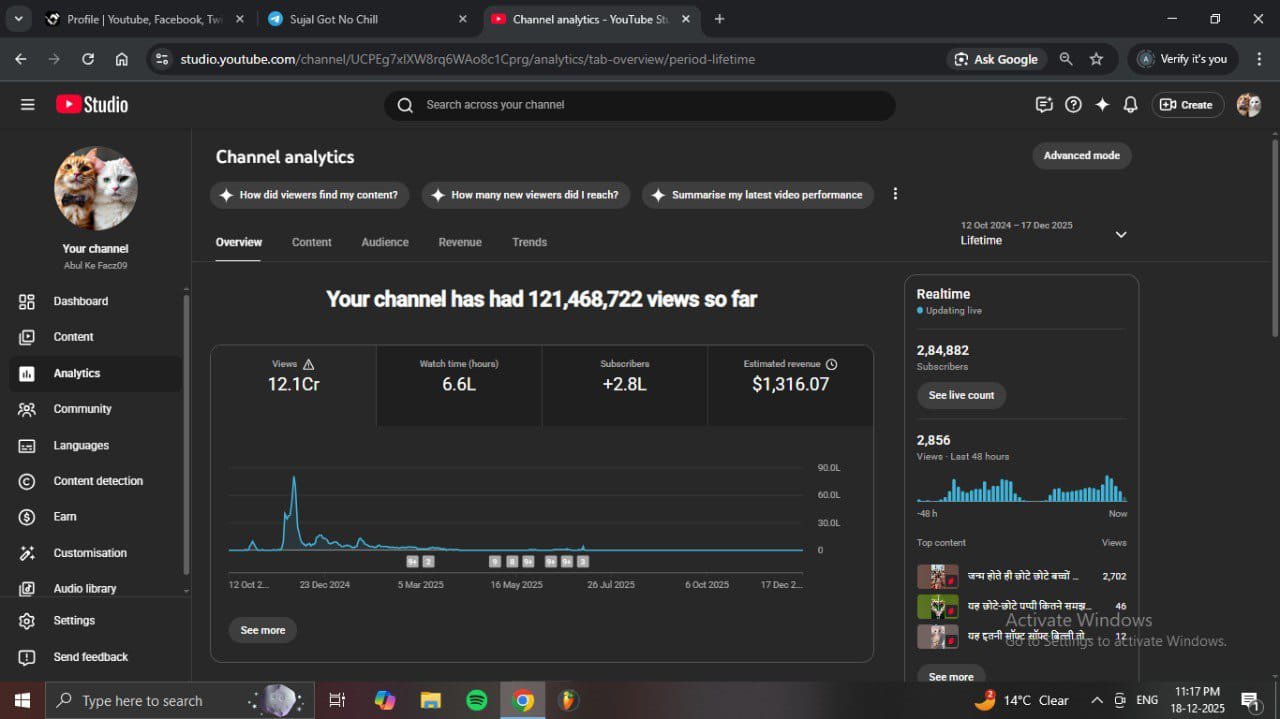
Task: Switch to the Revenue tab
Action: click(460, 242)
